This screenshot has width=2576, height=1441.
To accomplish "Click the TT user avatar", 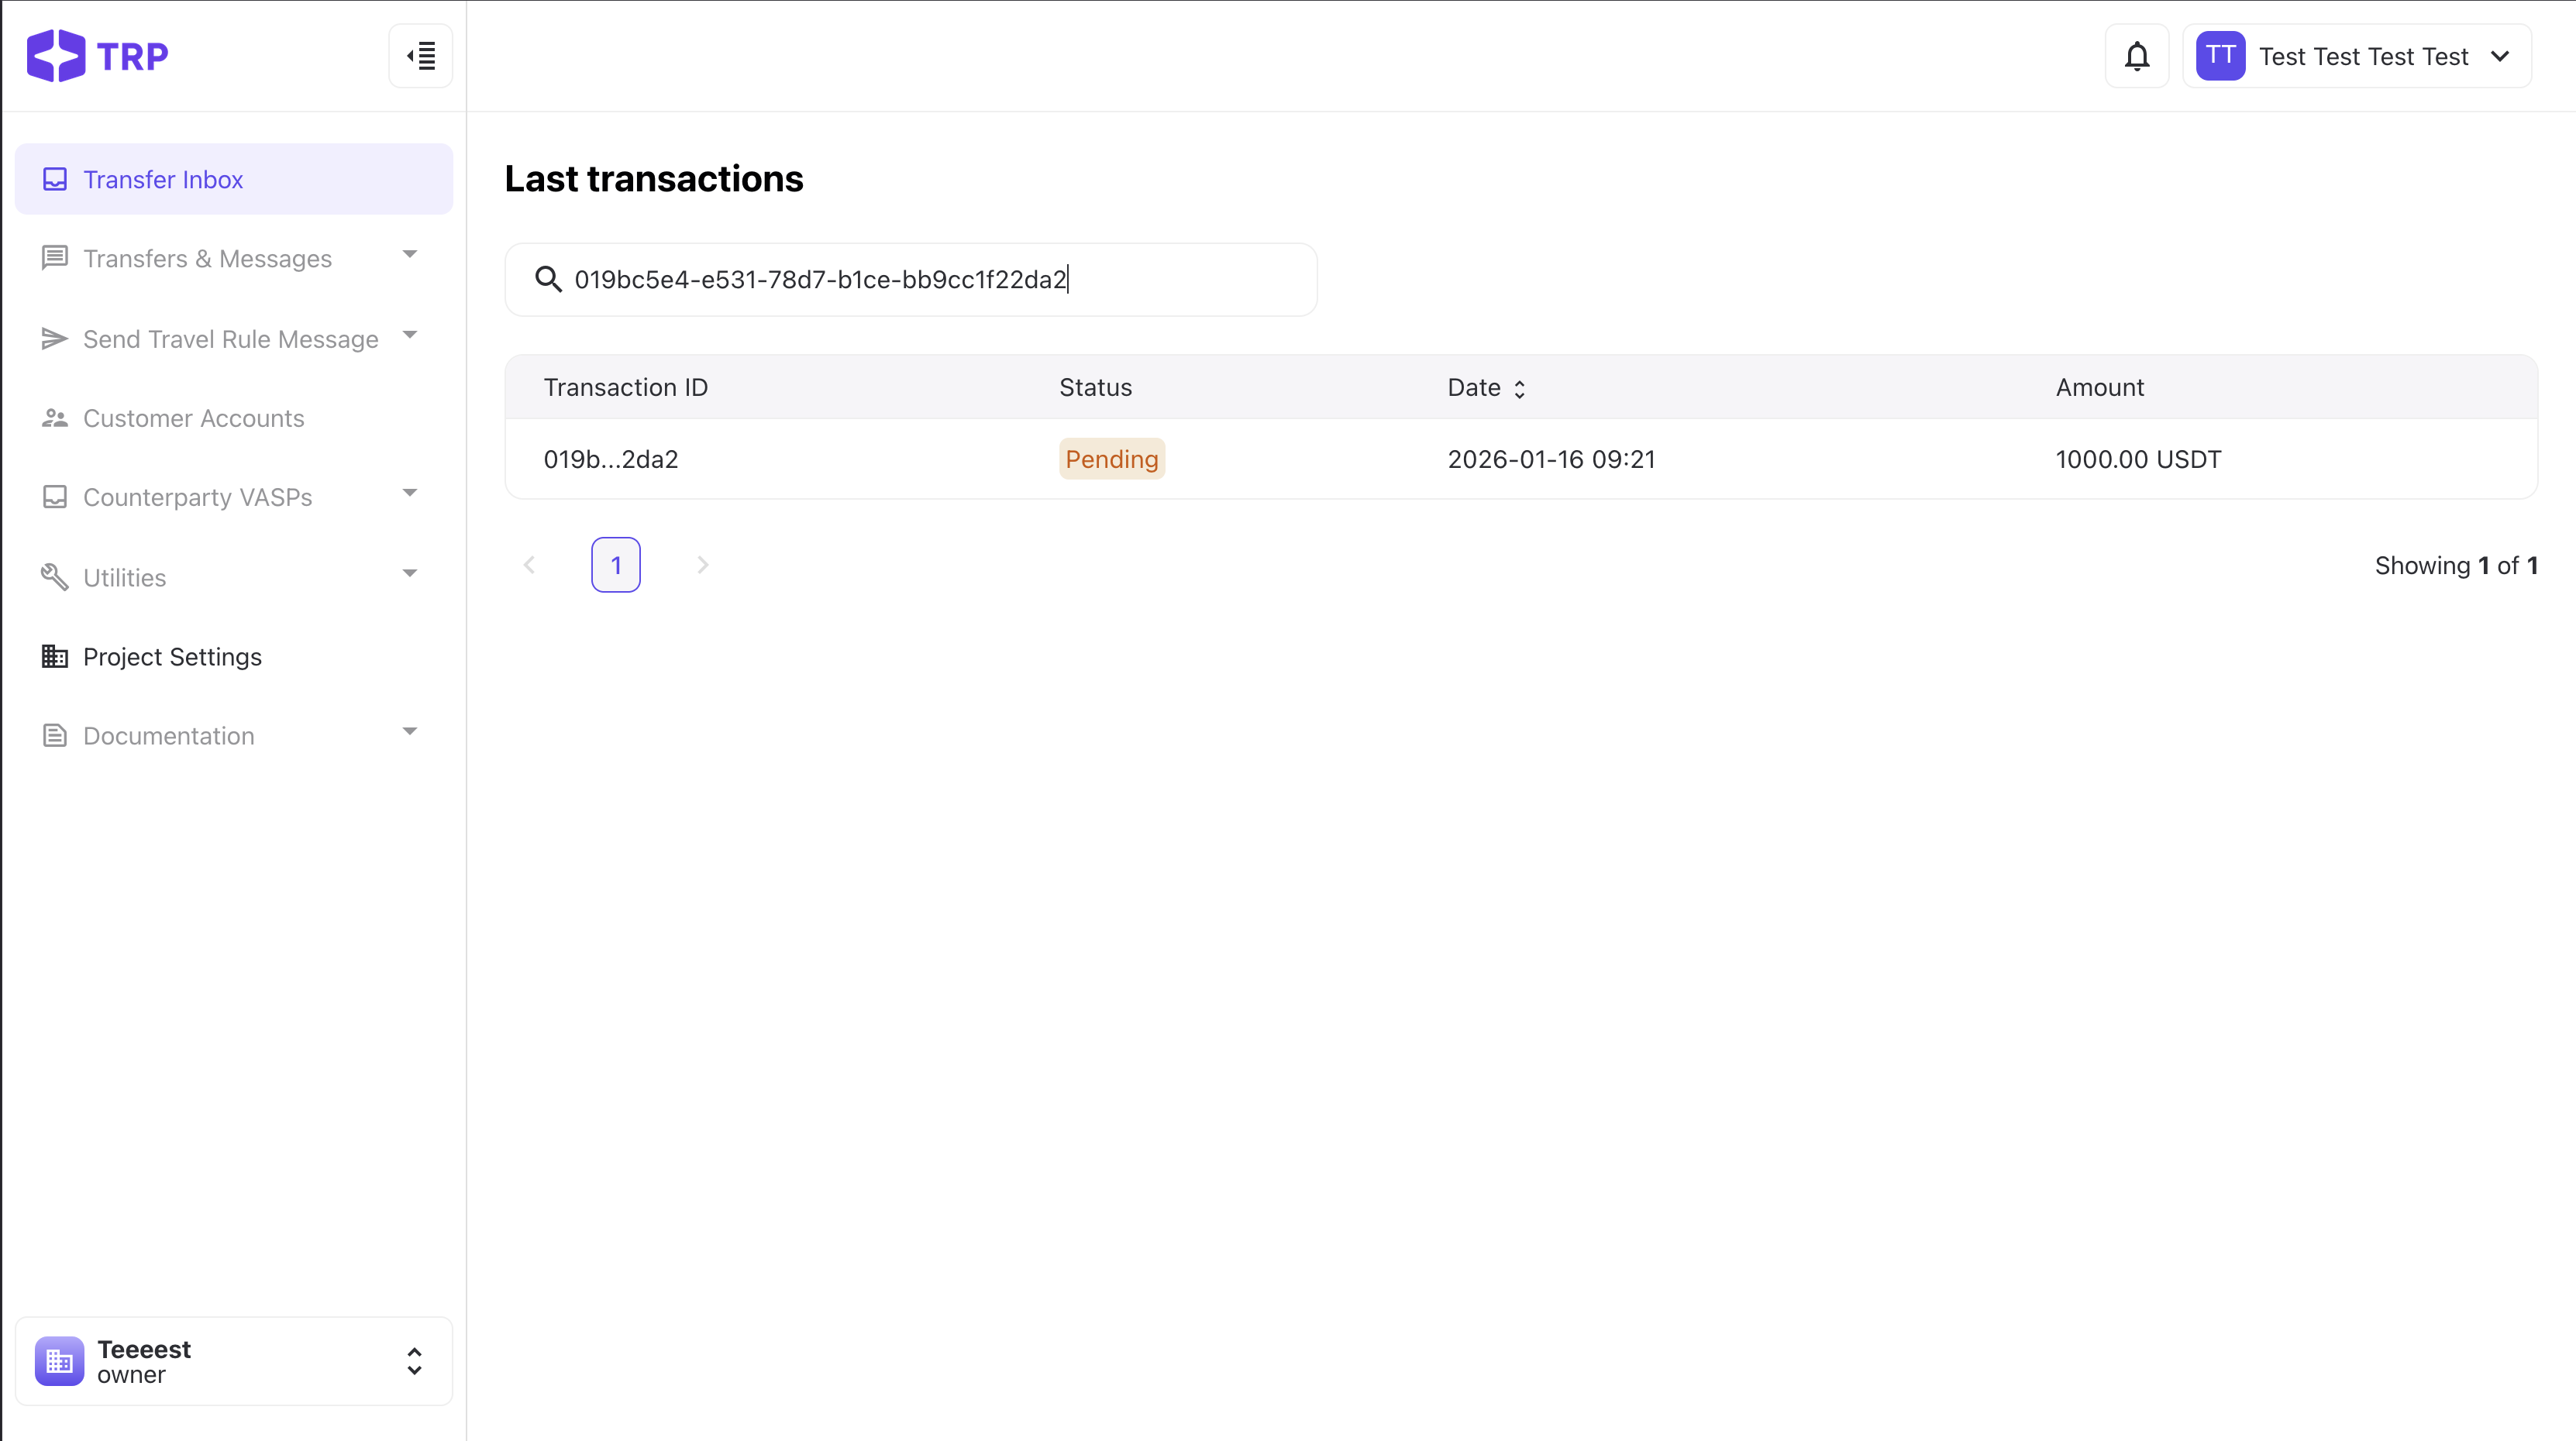I will pos(2220,56).
